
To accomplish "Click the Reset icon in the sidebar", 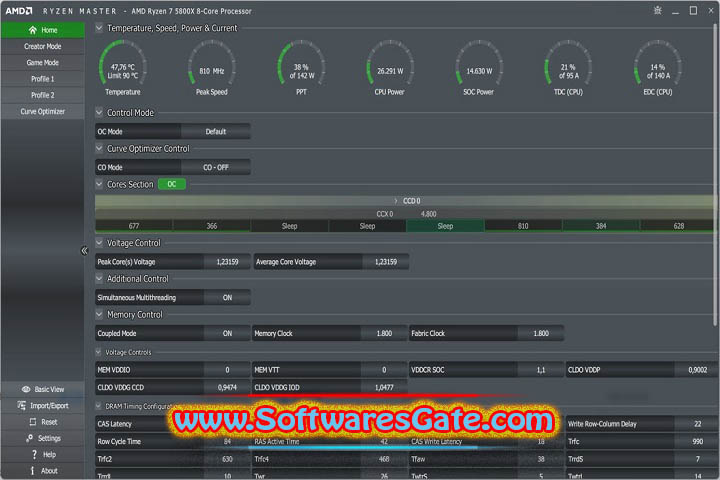I will click(x=33, y=422).
